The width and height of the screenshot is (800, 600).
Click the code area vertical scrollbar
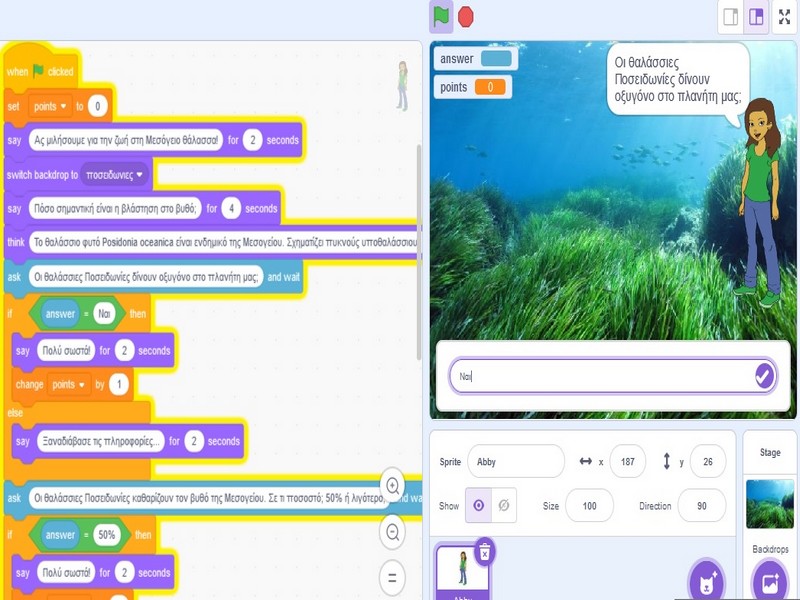point(419,250)
